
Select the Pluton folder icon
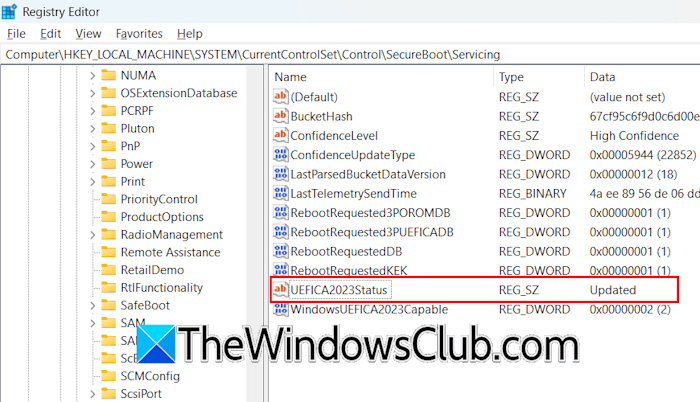(x=108, y=128)
